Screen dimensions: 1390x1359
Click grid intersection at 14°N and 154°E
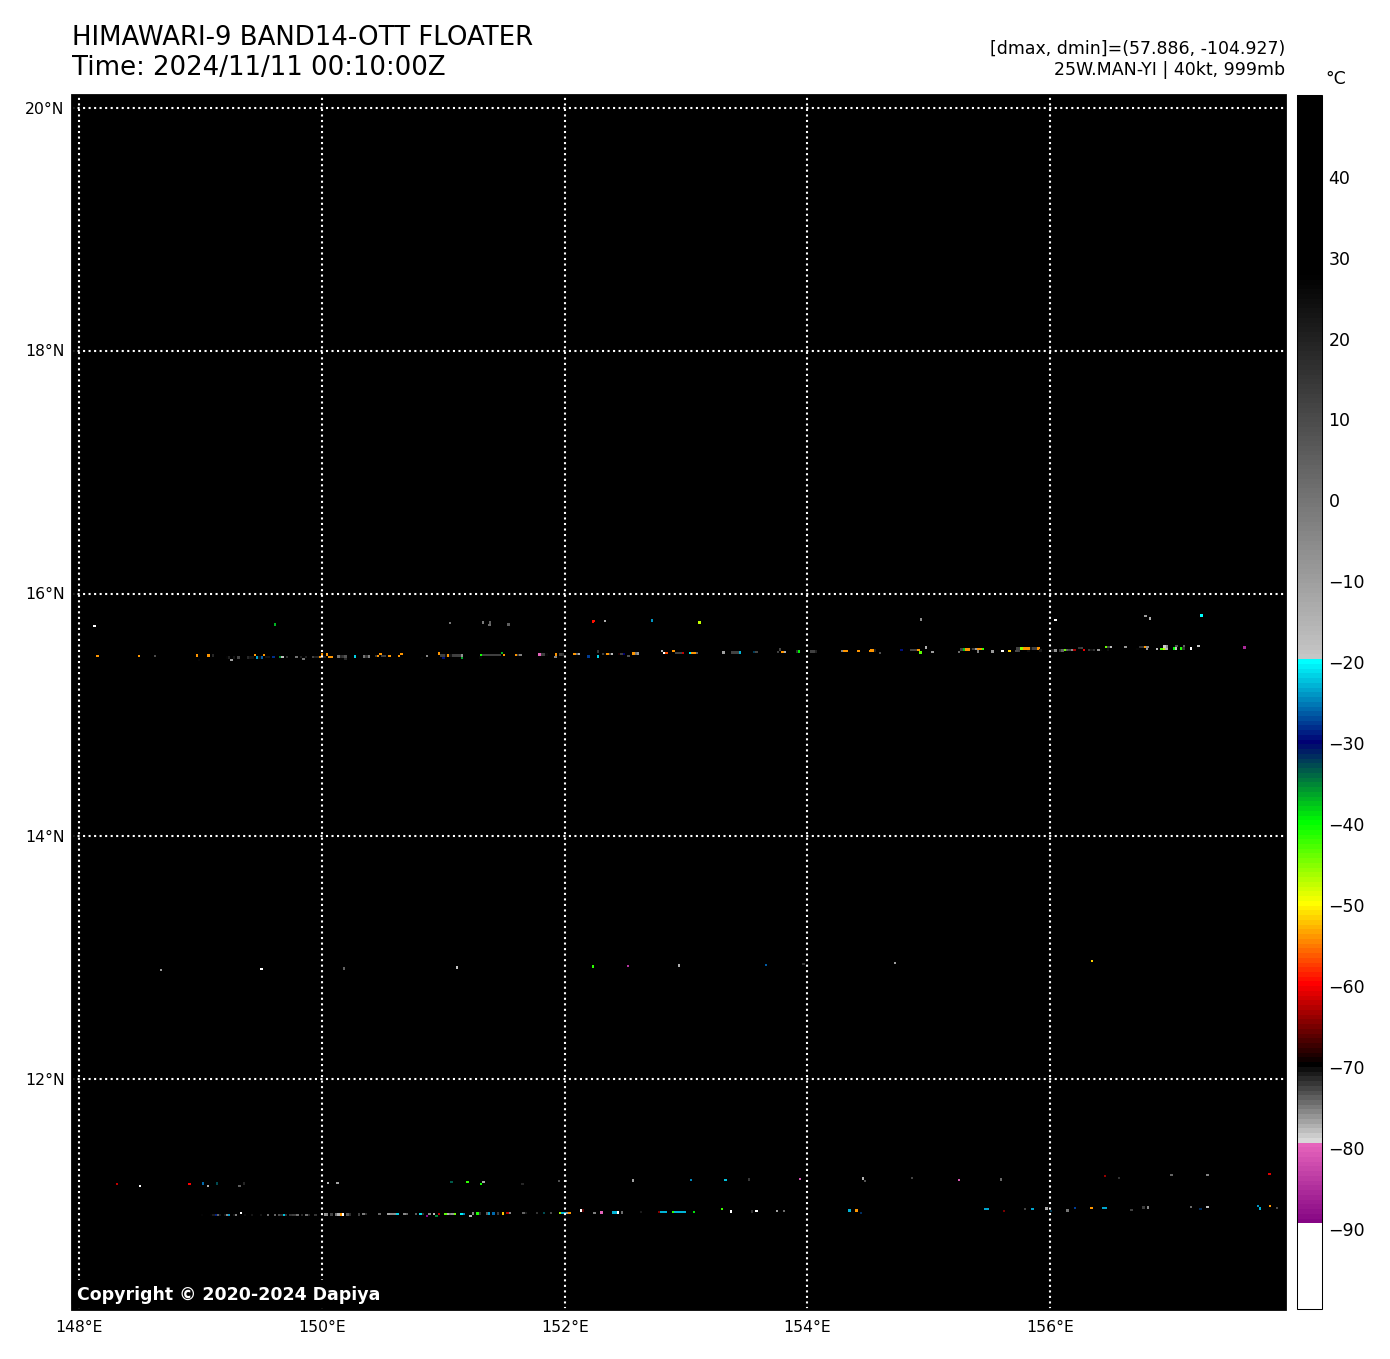click(807, 836)
